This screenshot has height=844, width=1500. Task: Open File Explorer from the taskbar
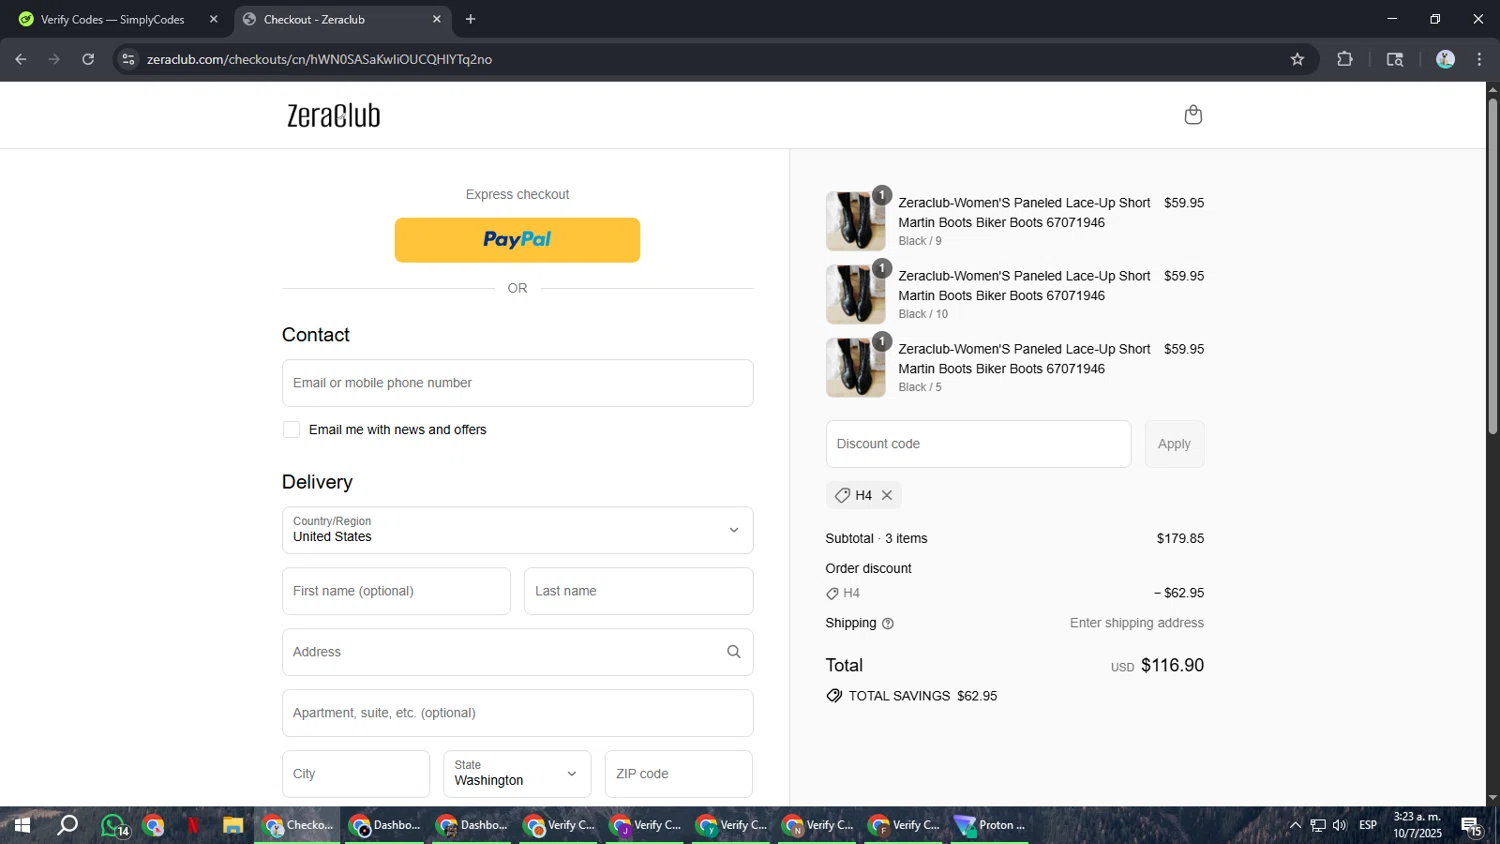coord(233,825)
